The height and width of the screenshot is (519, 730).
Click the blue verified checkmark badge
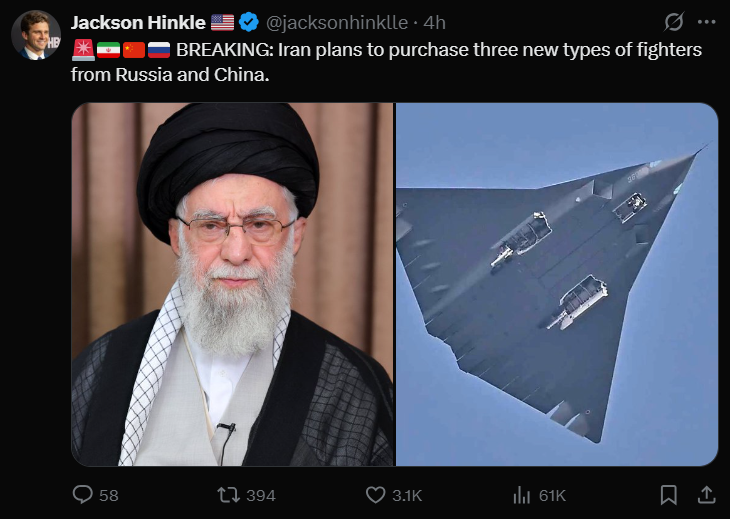pyautogui.click(x=249, y=22)
